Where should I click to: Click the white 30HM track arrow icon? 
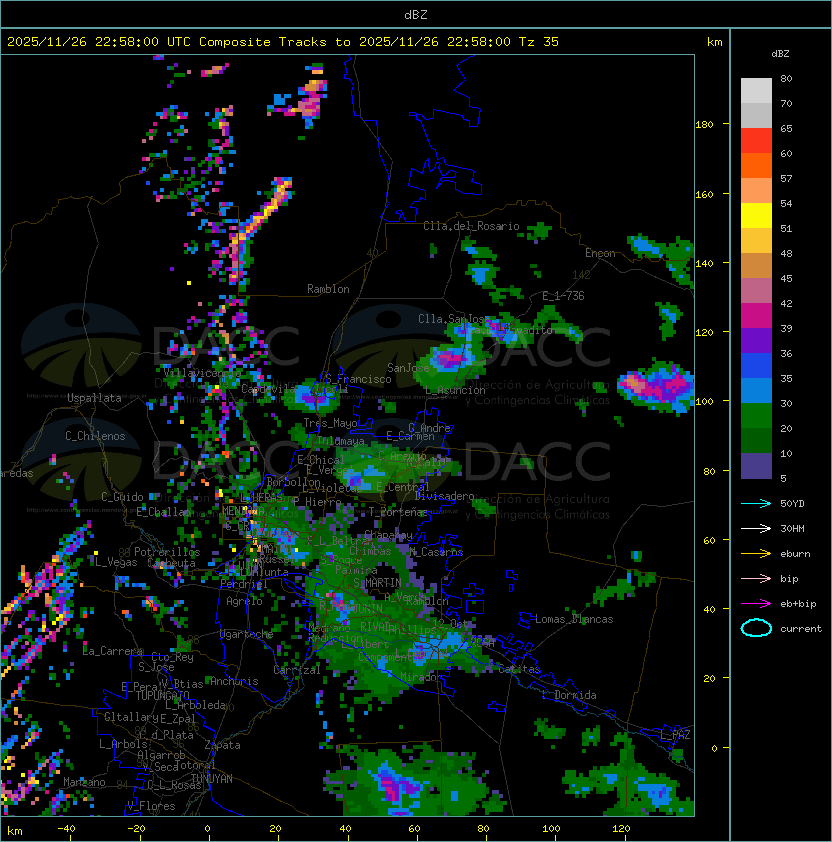click(x=756, y=528)
